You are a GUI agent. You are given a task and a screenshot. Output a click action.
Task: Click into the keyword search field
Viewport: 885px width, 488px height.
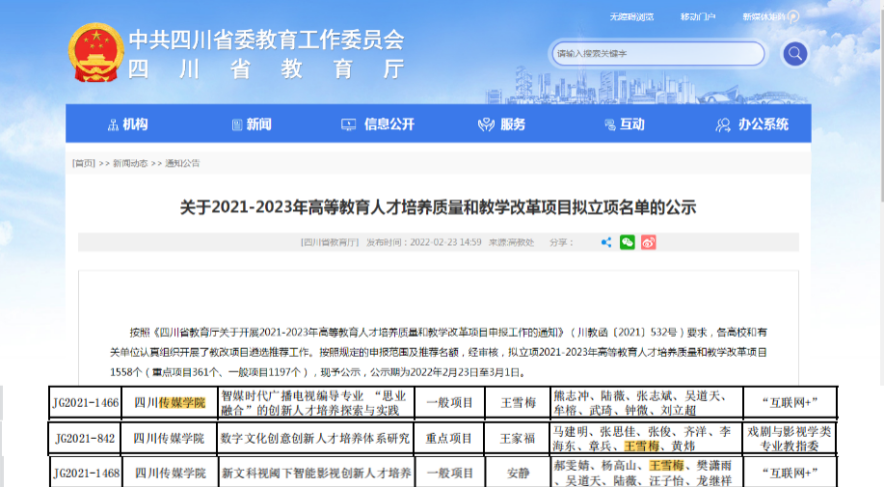[x=655, y=54]
